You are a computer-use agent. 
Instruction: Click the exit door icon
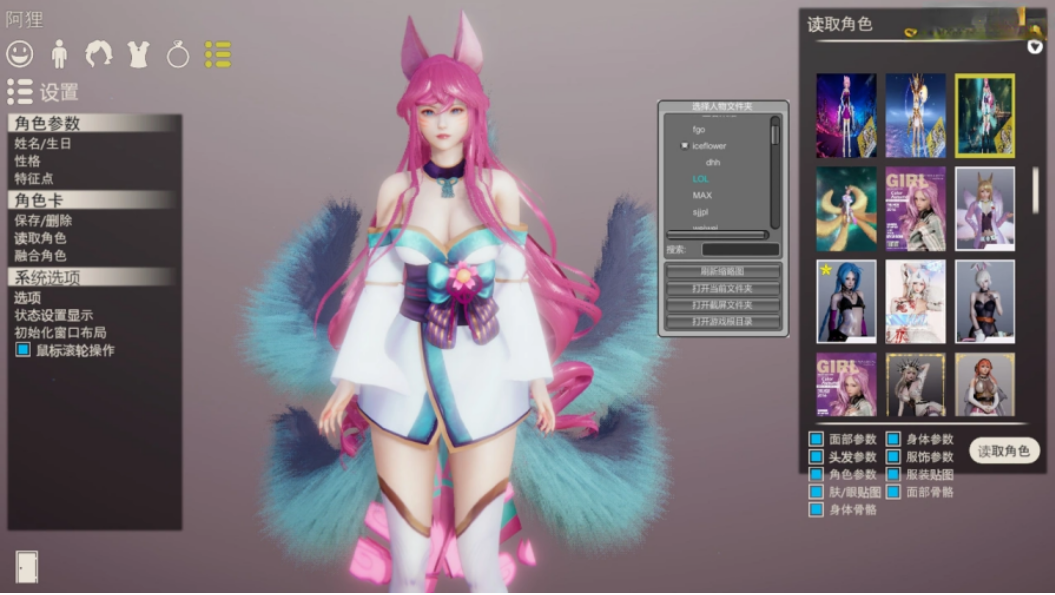(26, 566)
